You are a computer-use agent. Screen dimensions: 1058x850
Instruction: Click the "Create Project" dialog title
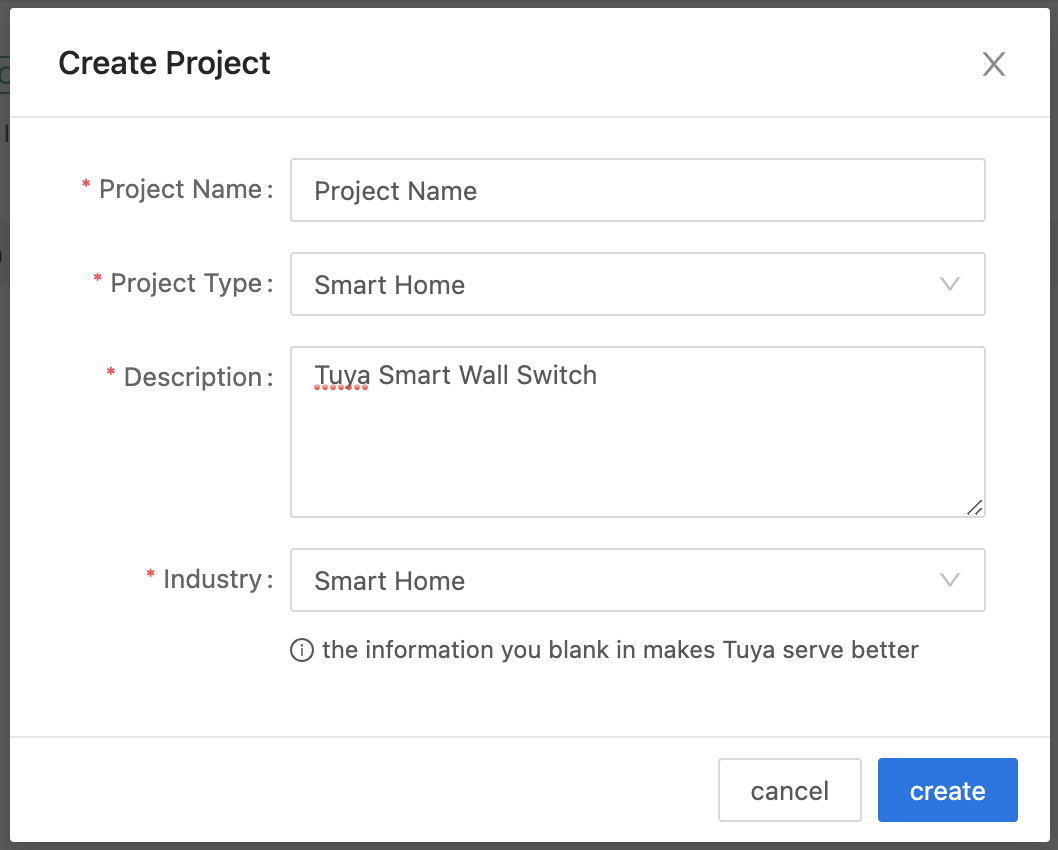[x=165, y=63]
